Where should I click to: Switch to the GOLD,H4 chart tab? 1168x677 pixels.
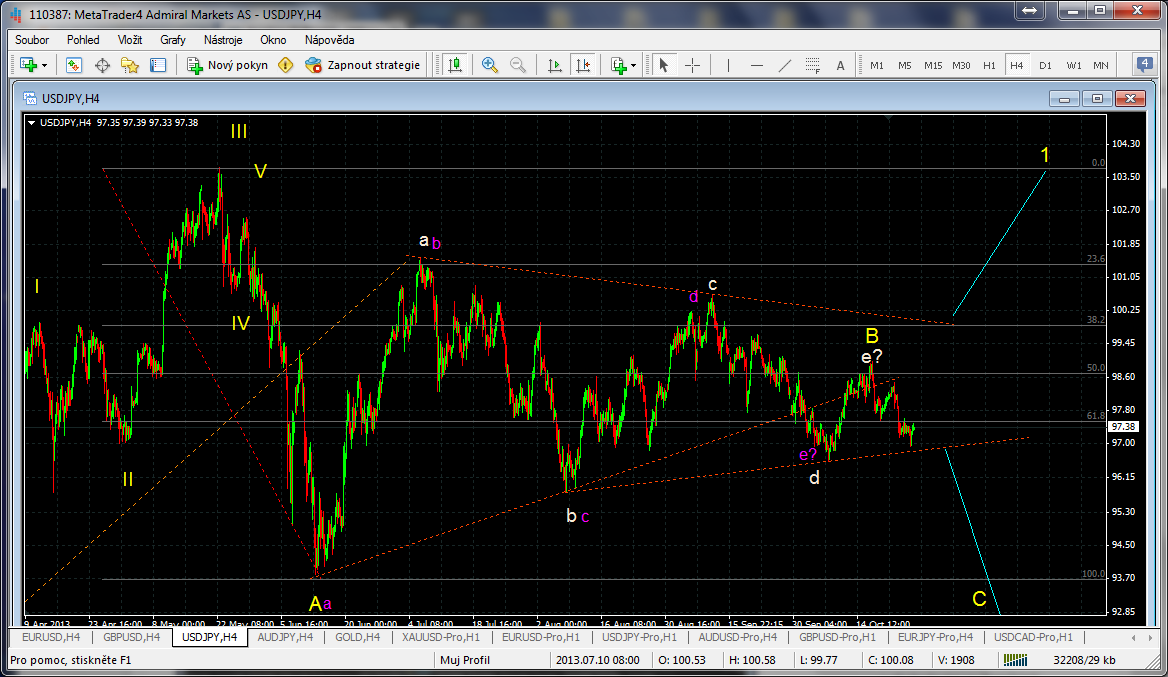point(355,636)
